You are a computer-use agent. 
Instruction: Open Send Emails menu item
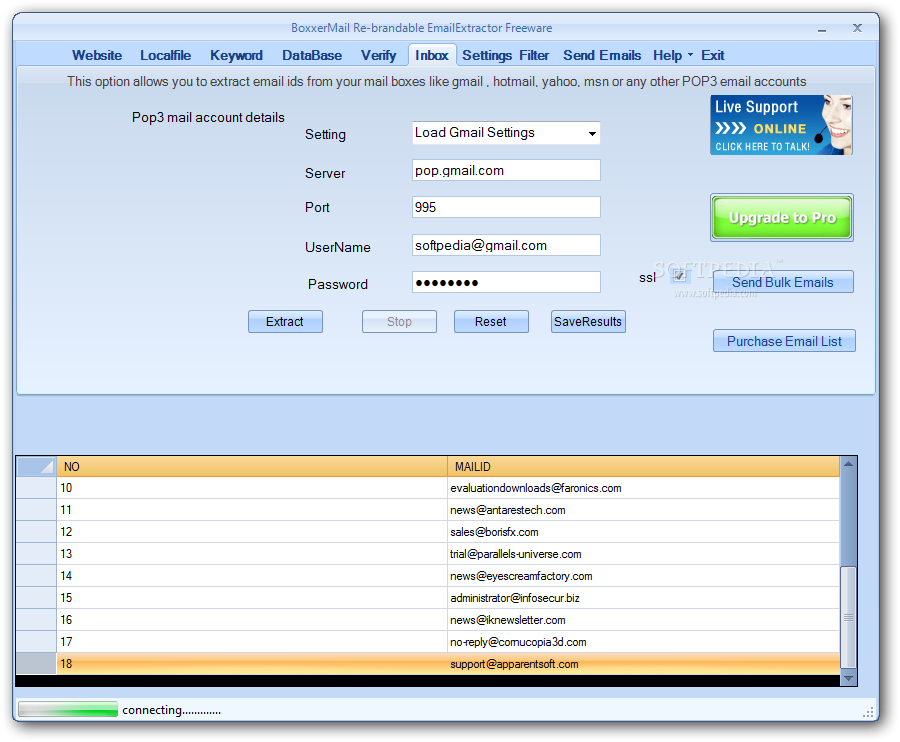click(602, 56)
